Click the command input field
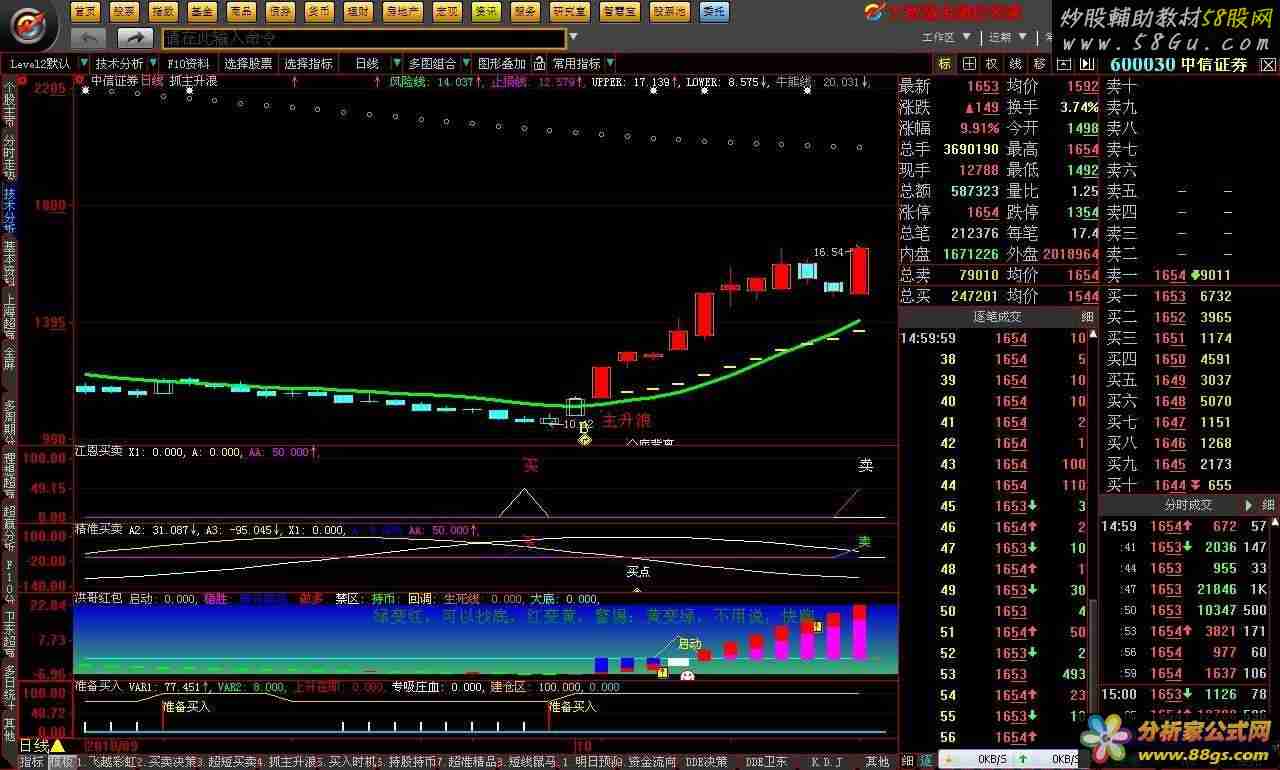 (x=364, y=38)
